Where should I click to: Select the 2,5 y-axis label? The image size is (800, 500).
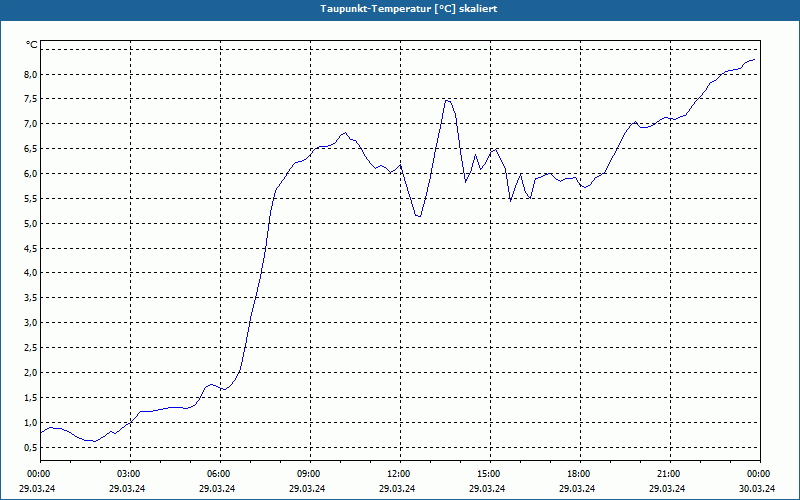31,347
